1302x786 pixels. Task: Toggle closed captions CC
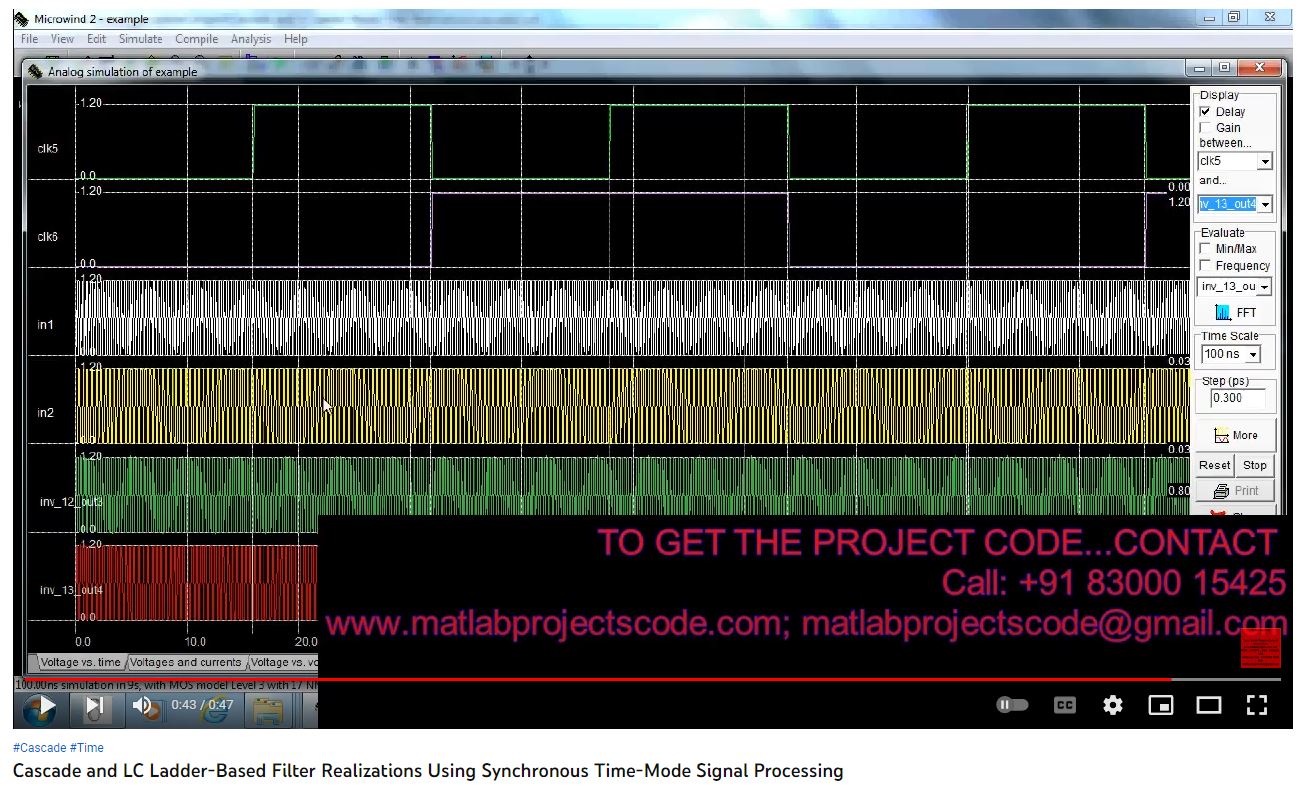[1064, 705]
